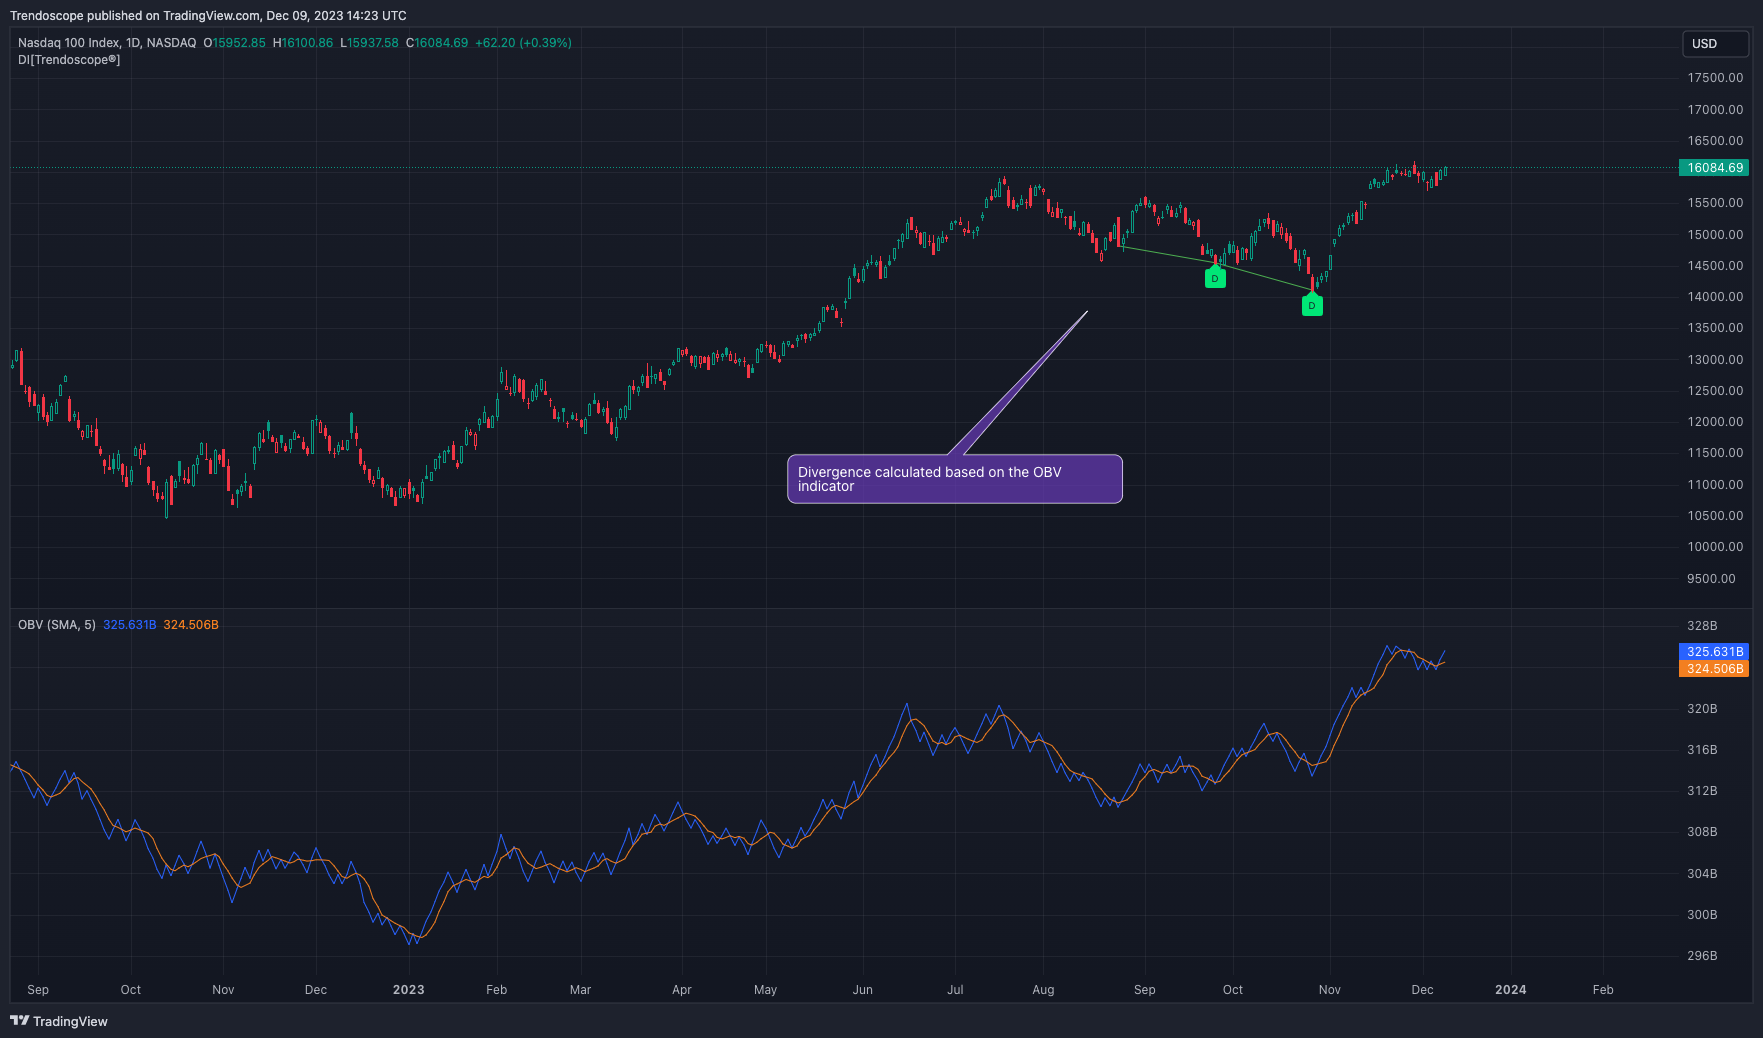Viewport: 1763px width, 1038px height.
Task: Click the 9500.00 price axis label
Action: tap(1711, 579)
